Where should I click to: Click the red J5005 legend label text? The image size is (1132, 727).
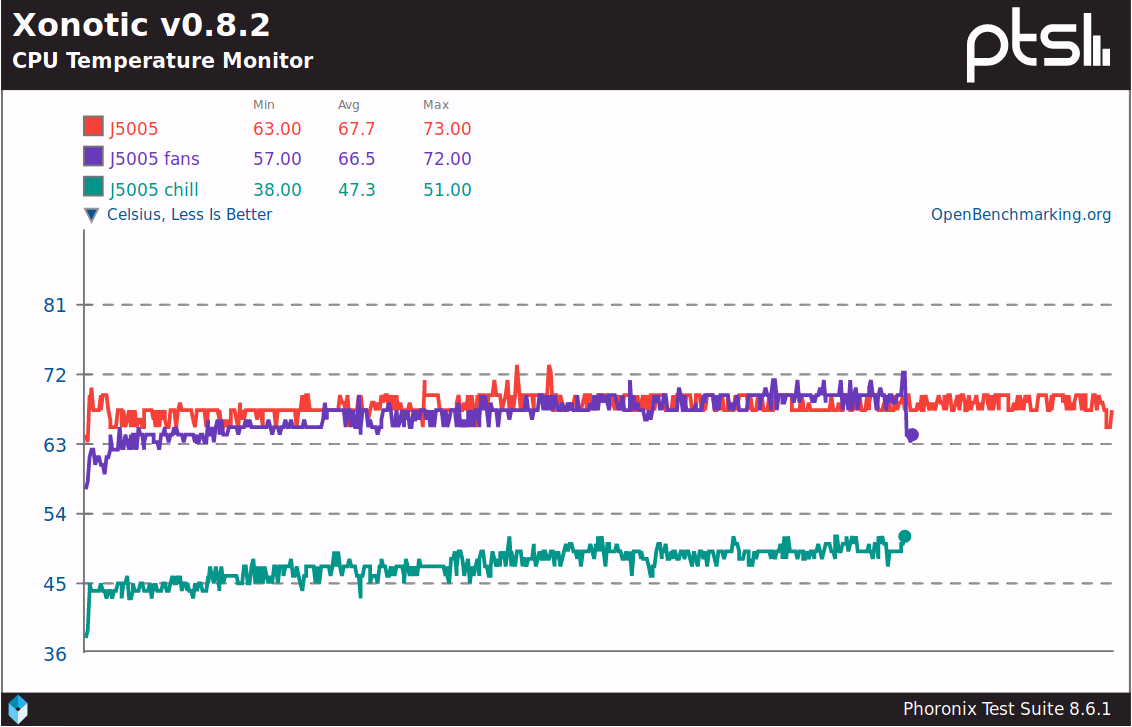134,129
